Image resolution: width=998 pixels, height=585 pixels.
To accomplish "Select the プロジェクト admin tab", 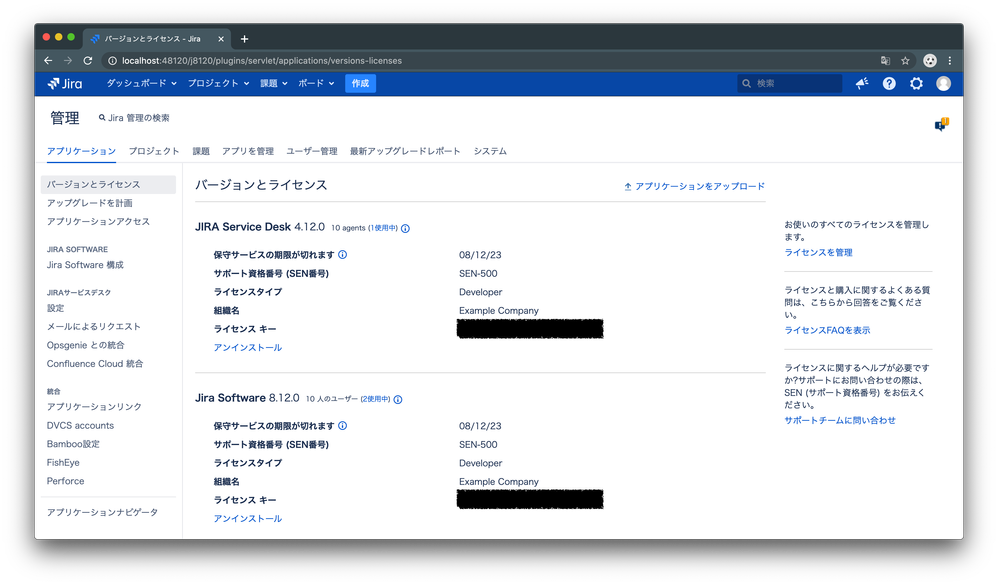I will [154, 151].
